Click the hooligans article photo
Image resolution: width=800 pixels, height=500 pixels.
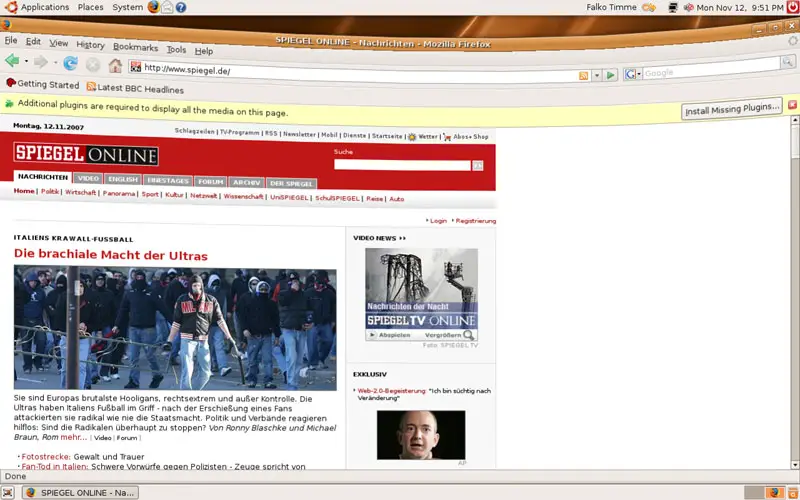pos(175,328)
